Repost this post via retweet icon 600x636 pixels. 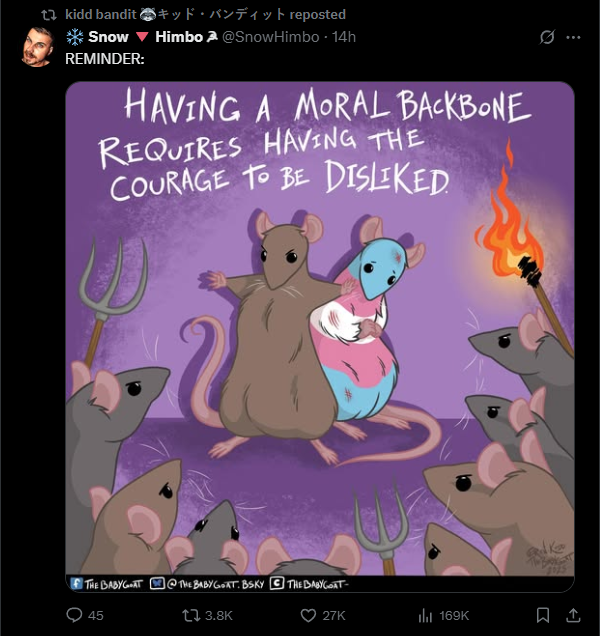coord(191,615)
